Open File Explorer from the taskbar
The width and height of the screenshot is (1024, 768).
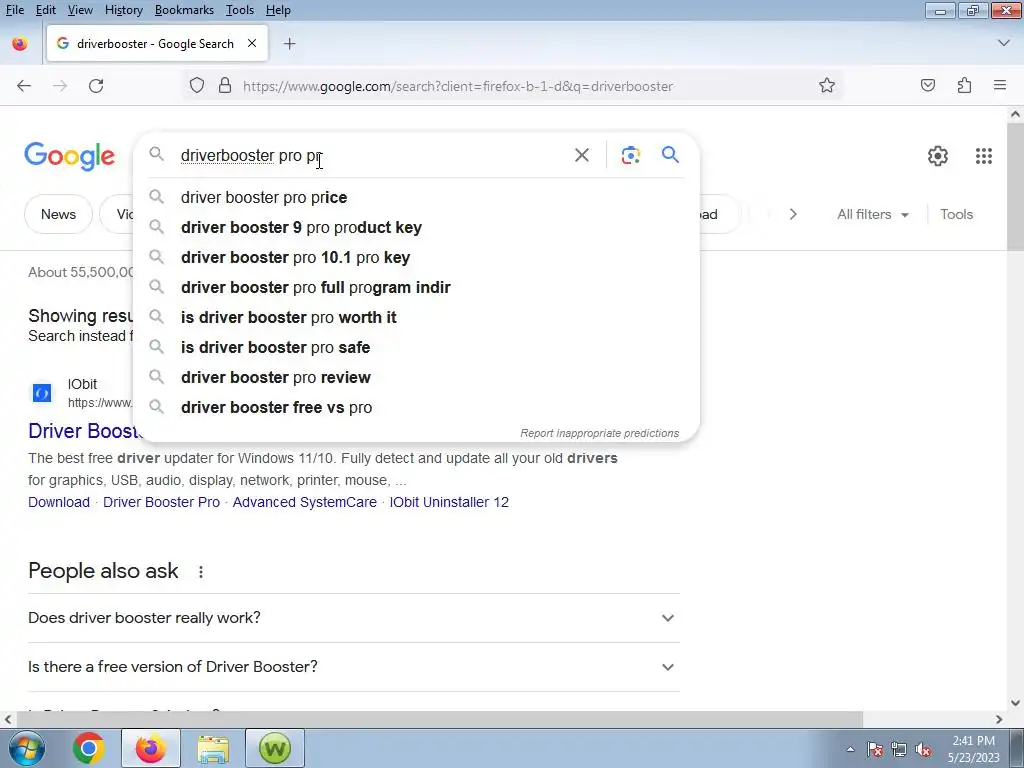213,748
